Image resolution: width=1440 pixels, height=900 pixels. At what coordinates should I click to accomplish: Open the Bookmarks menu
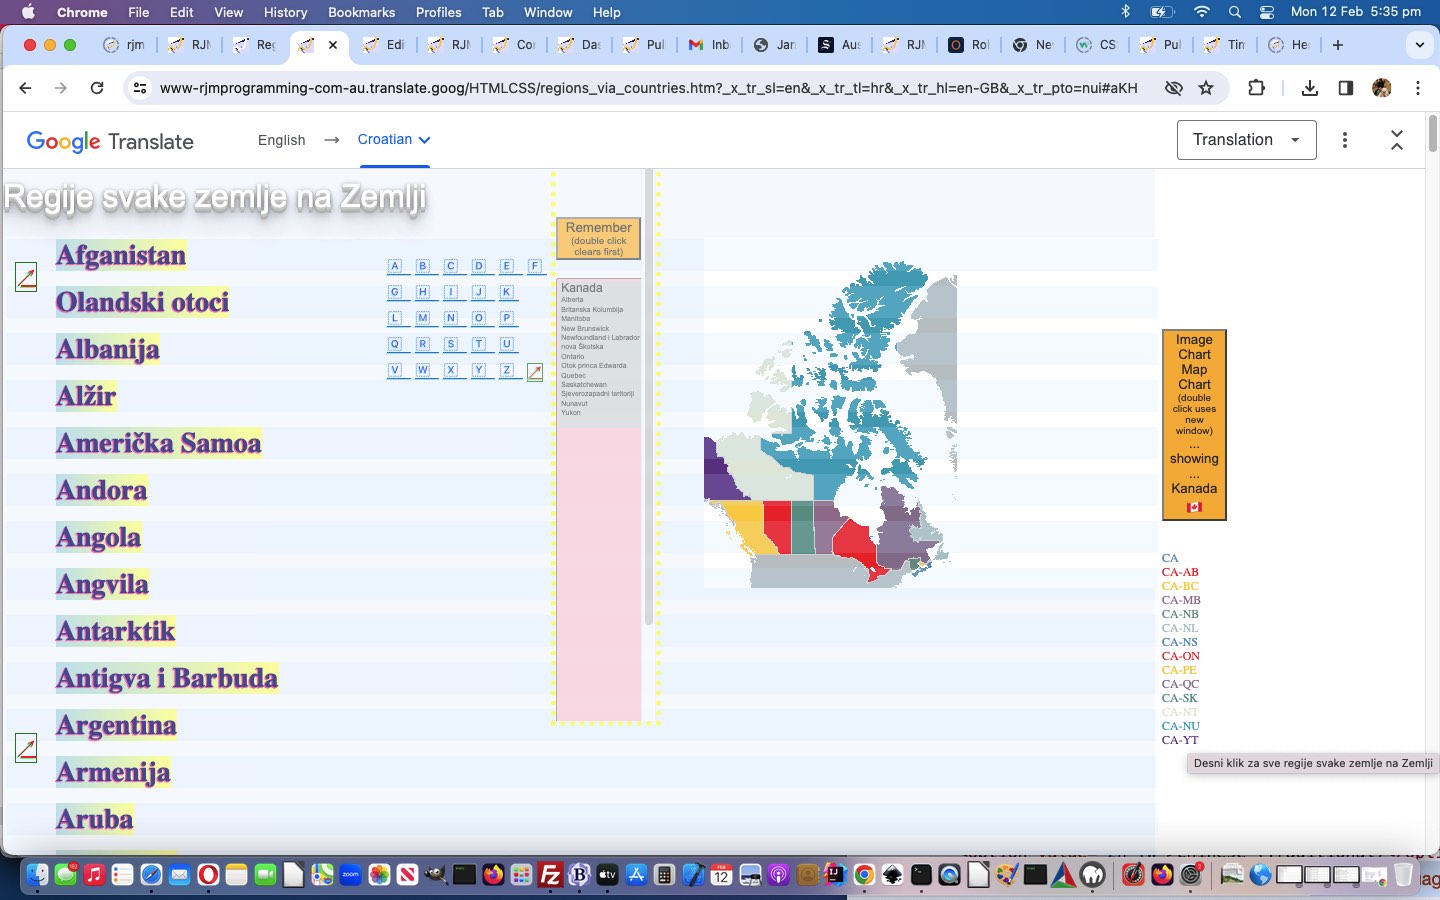coord(361,12)
